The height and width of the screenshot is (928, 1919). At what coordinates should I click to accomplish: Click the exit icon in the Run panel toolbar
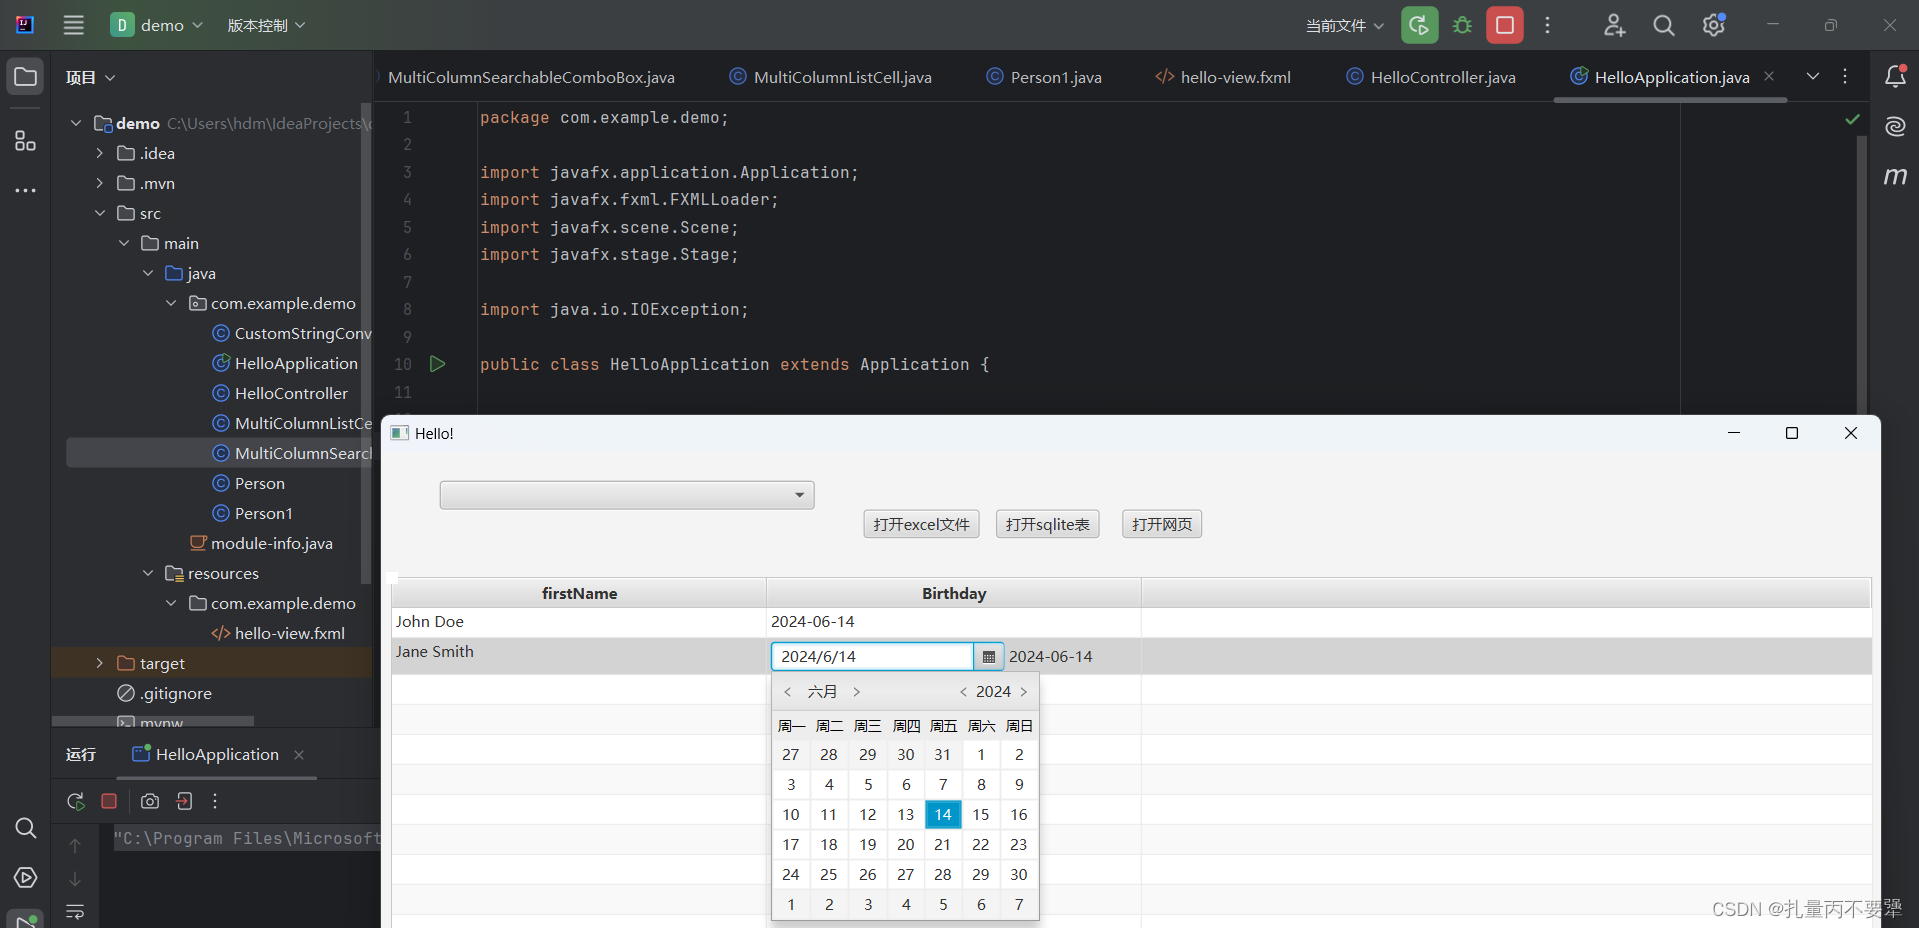[x=184, y=801]
